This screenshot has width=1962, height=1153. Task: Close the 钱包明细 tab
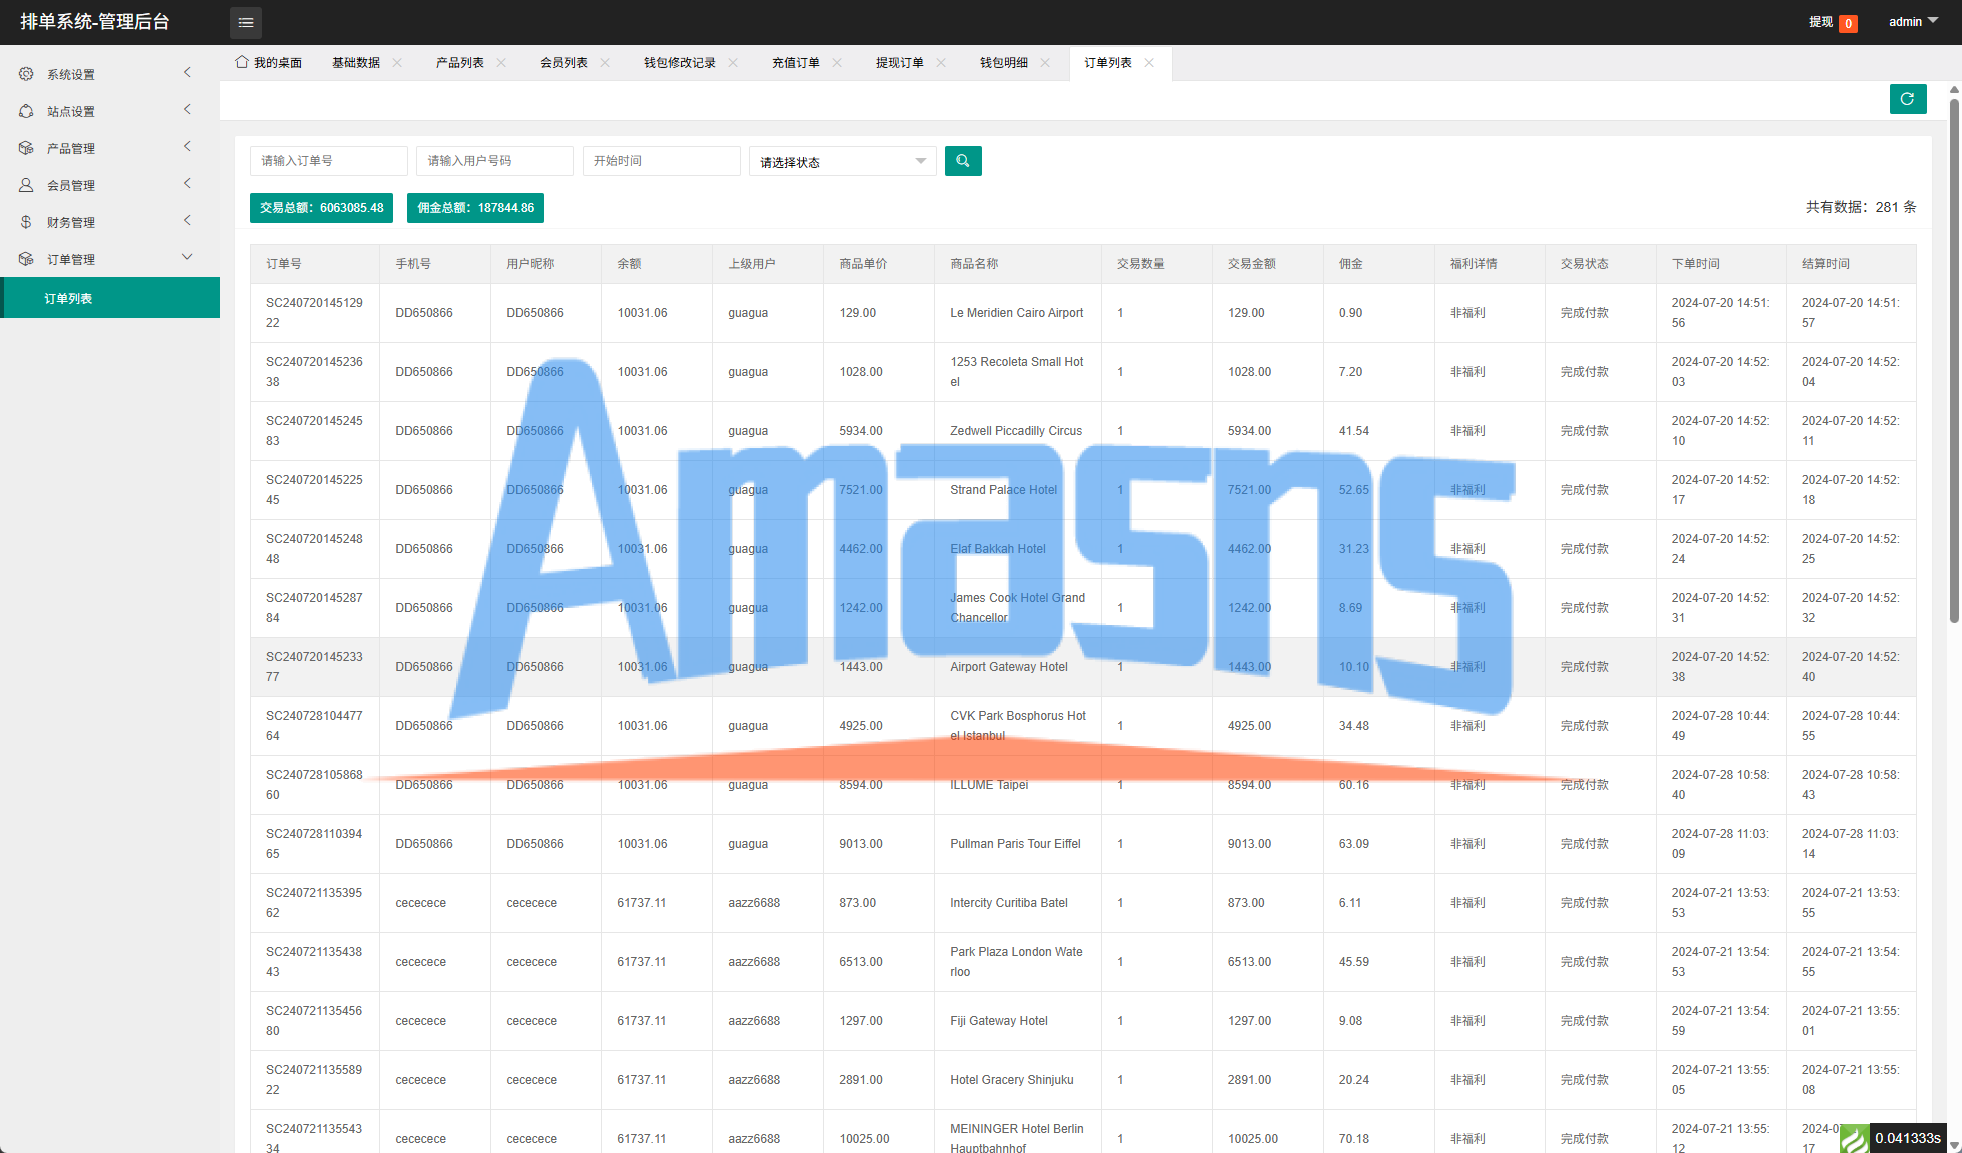1045,62
